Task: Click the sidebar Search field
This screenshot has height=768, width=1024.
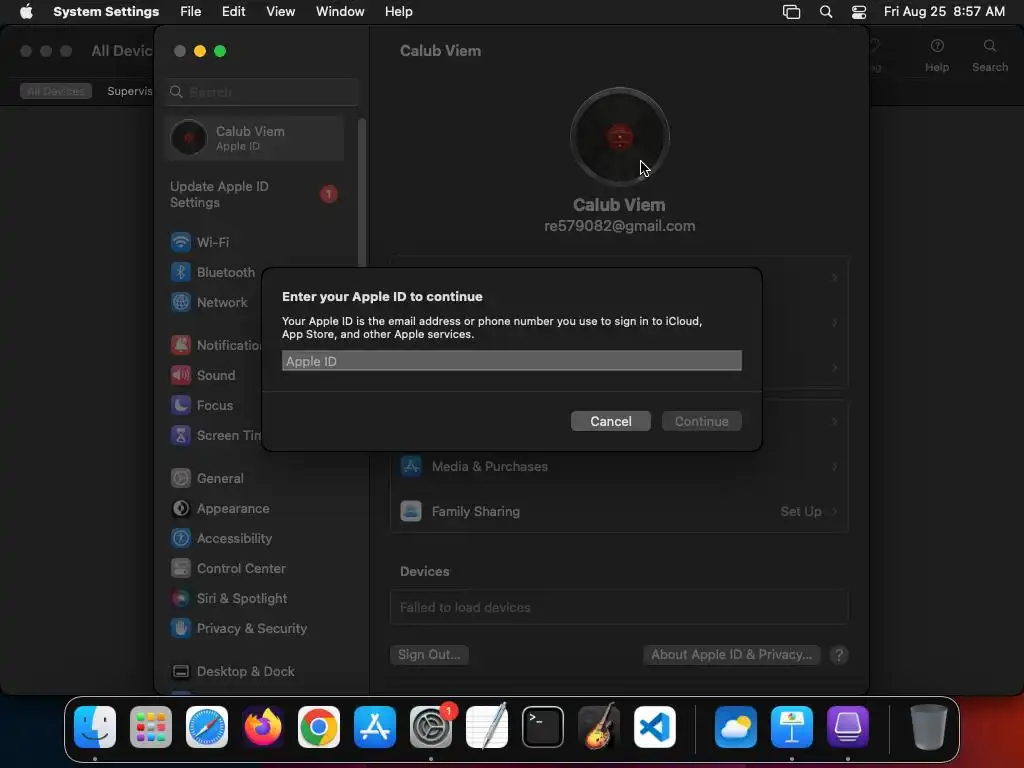Action: (263, 91)
